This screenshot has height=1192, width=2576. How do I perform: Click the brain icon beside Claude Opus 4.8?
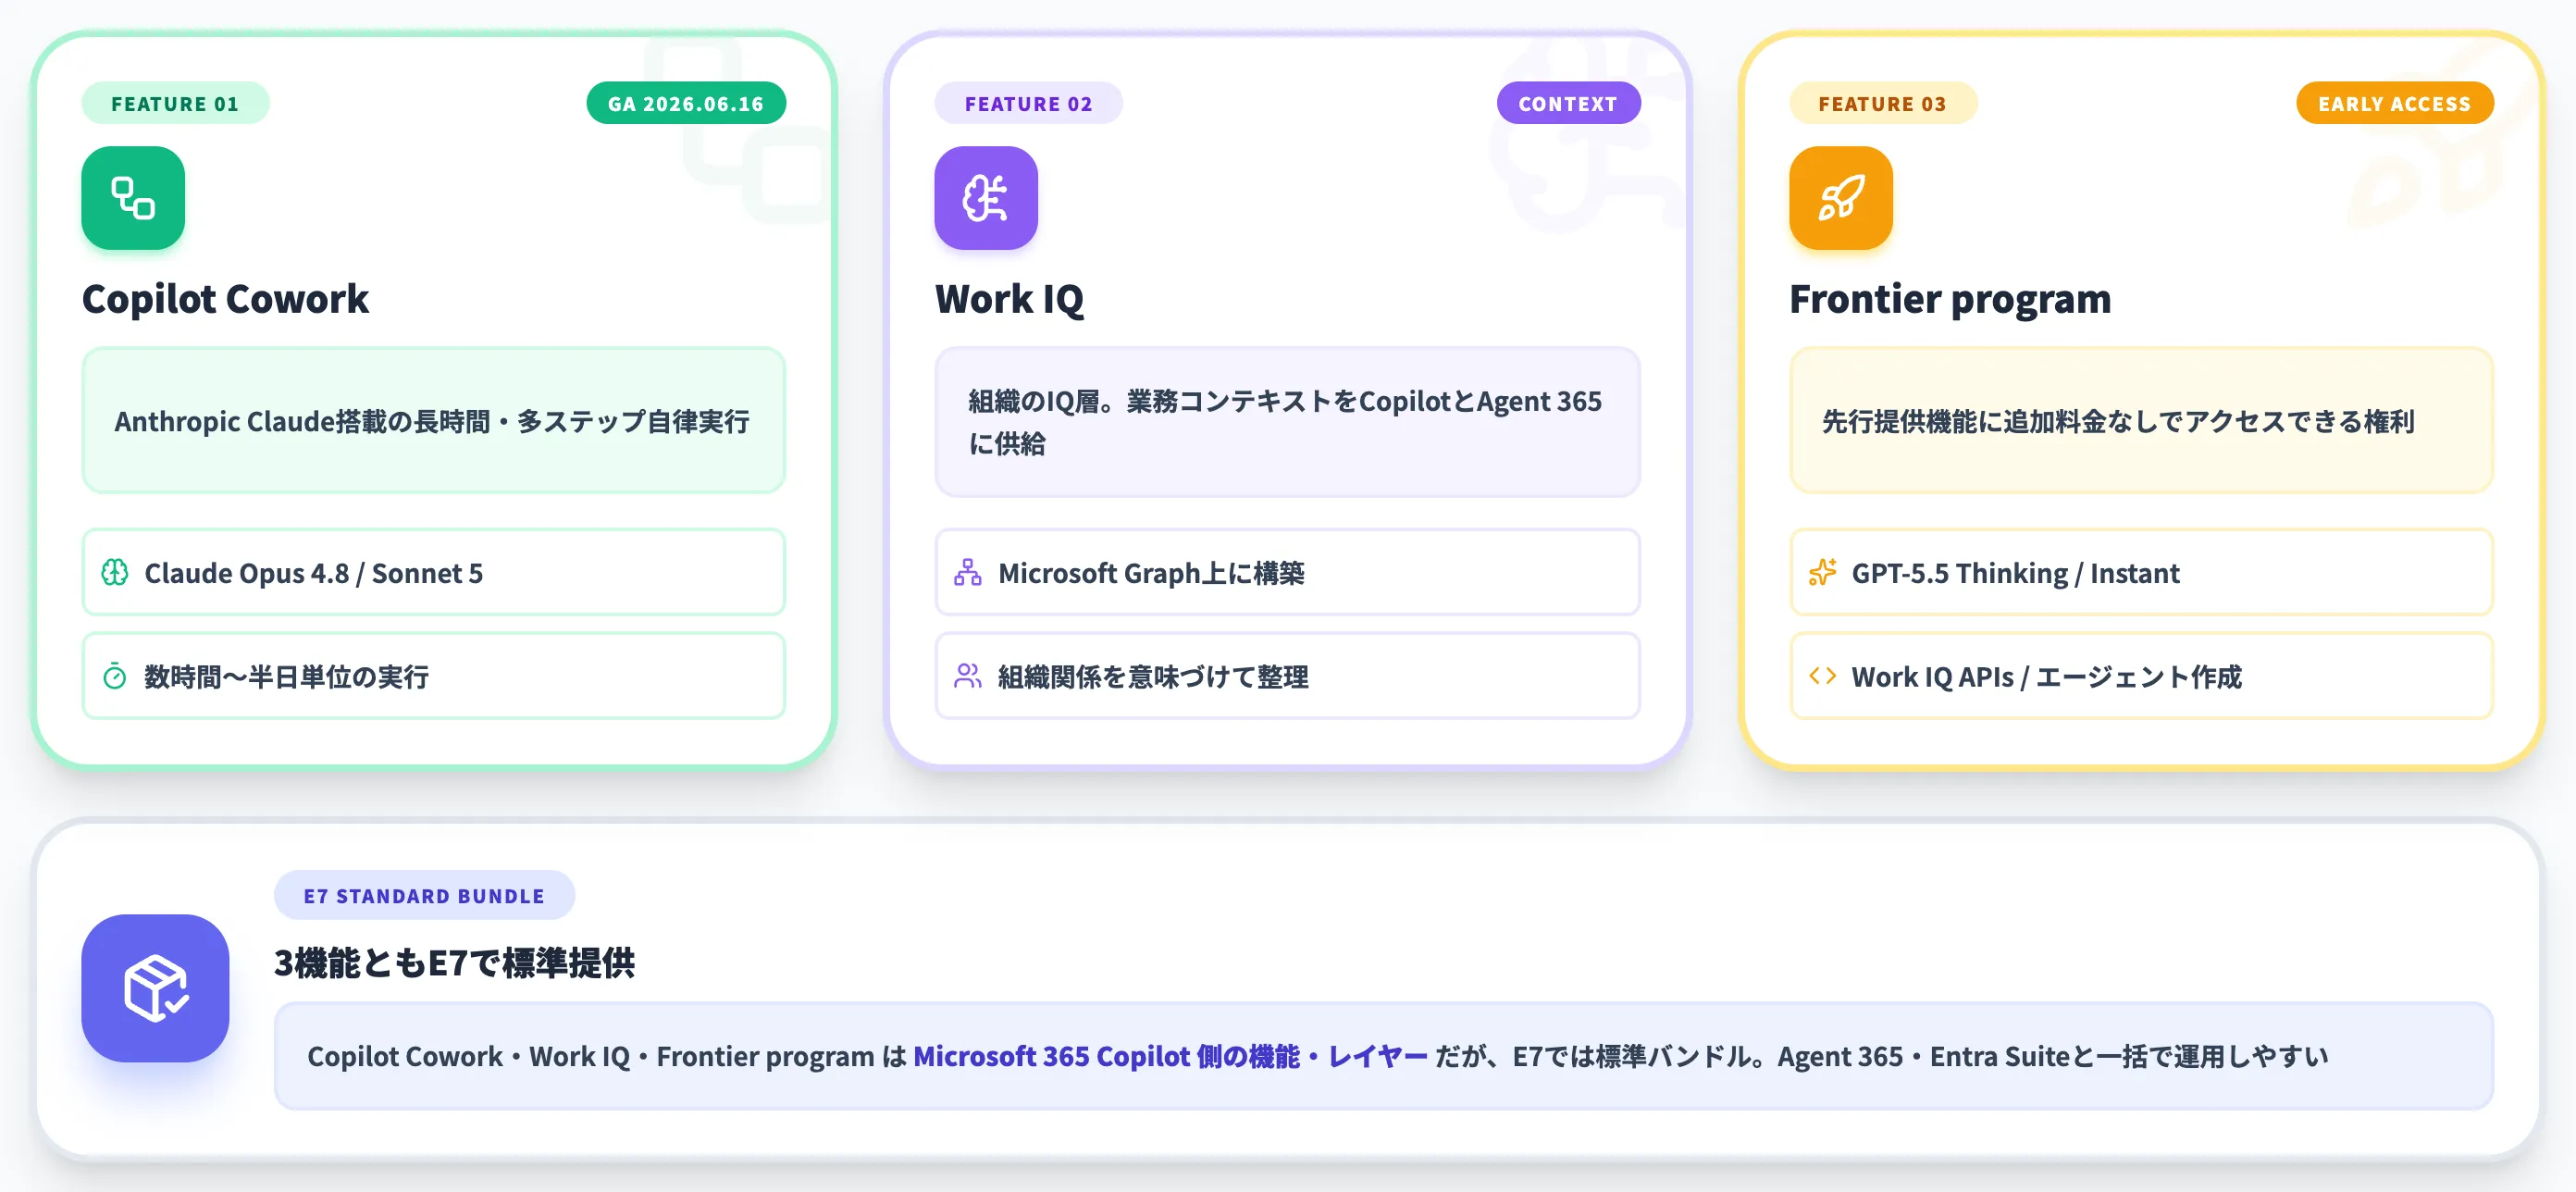tap(115, 573)
